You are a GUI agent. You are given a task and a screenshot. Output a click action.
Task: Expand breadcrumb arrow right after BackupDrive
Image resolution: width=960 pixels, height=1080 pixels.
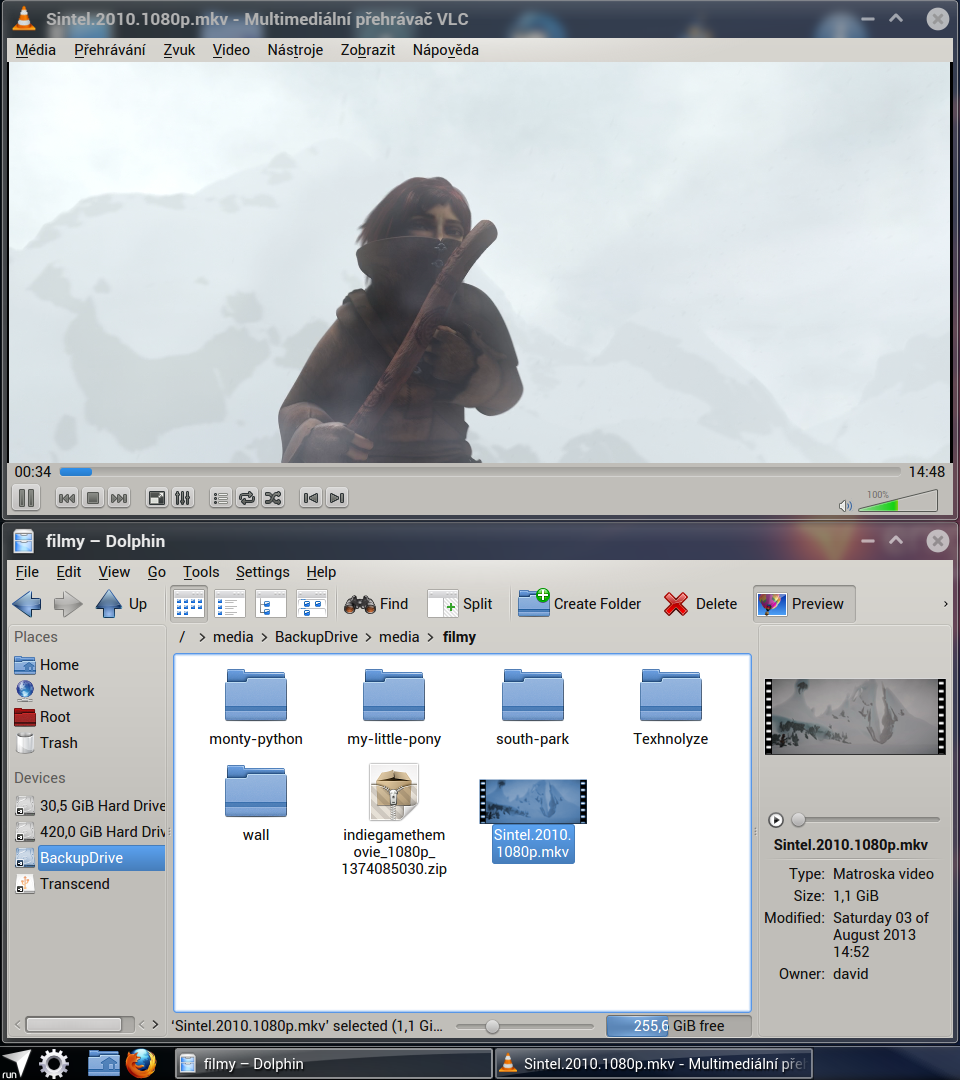(x=368, y=638)
